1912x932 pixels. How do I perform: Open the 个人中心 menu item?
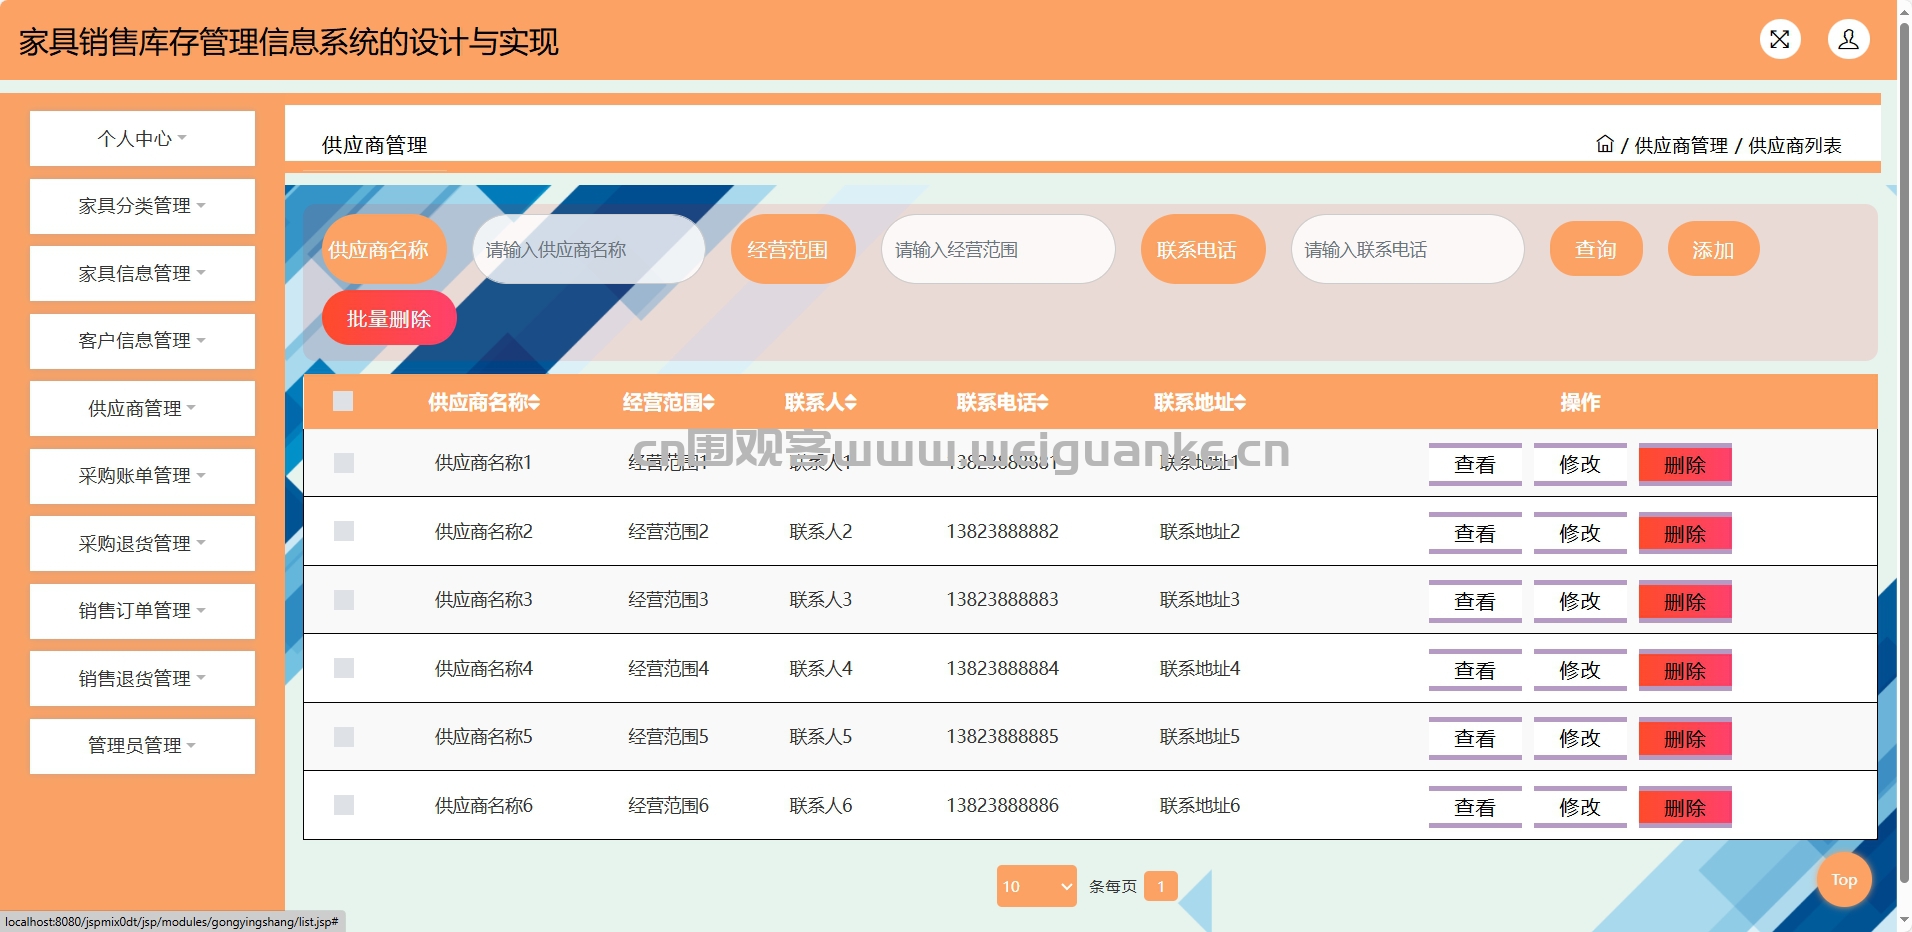click(142, 138)
